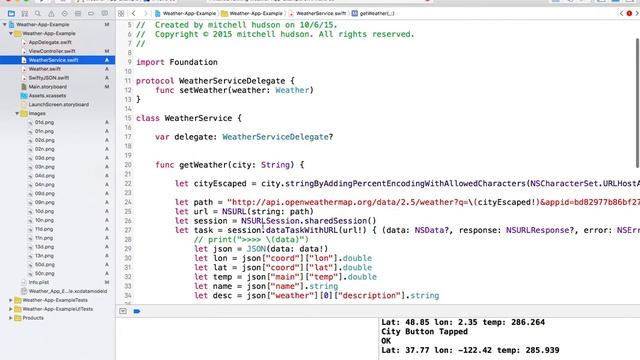Open the Issue navigator warning icon
Viewport: 640px width, 360px height.
click(x=51, y=13)
